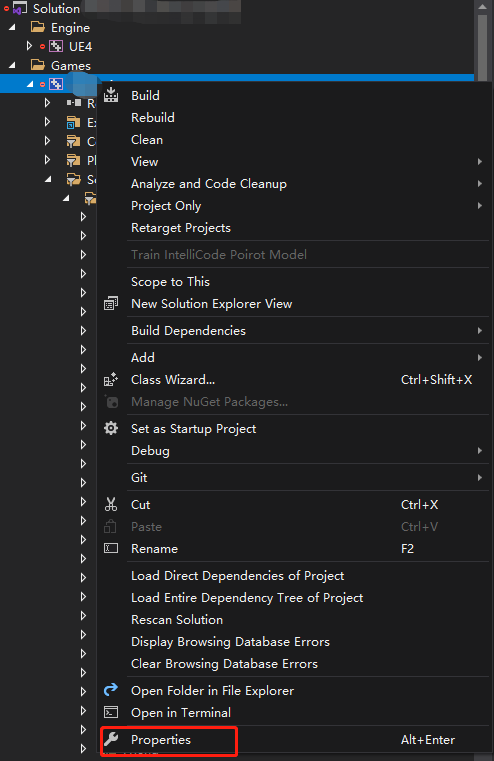Click the Build icon in context menu

point(111,95)
